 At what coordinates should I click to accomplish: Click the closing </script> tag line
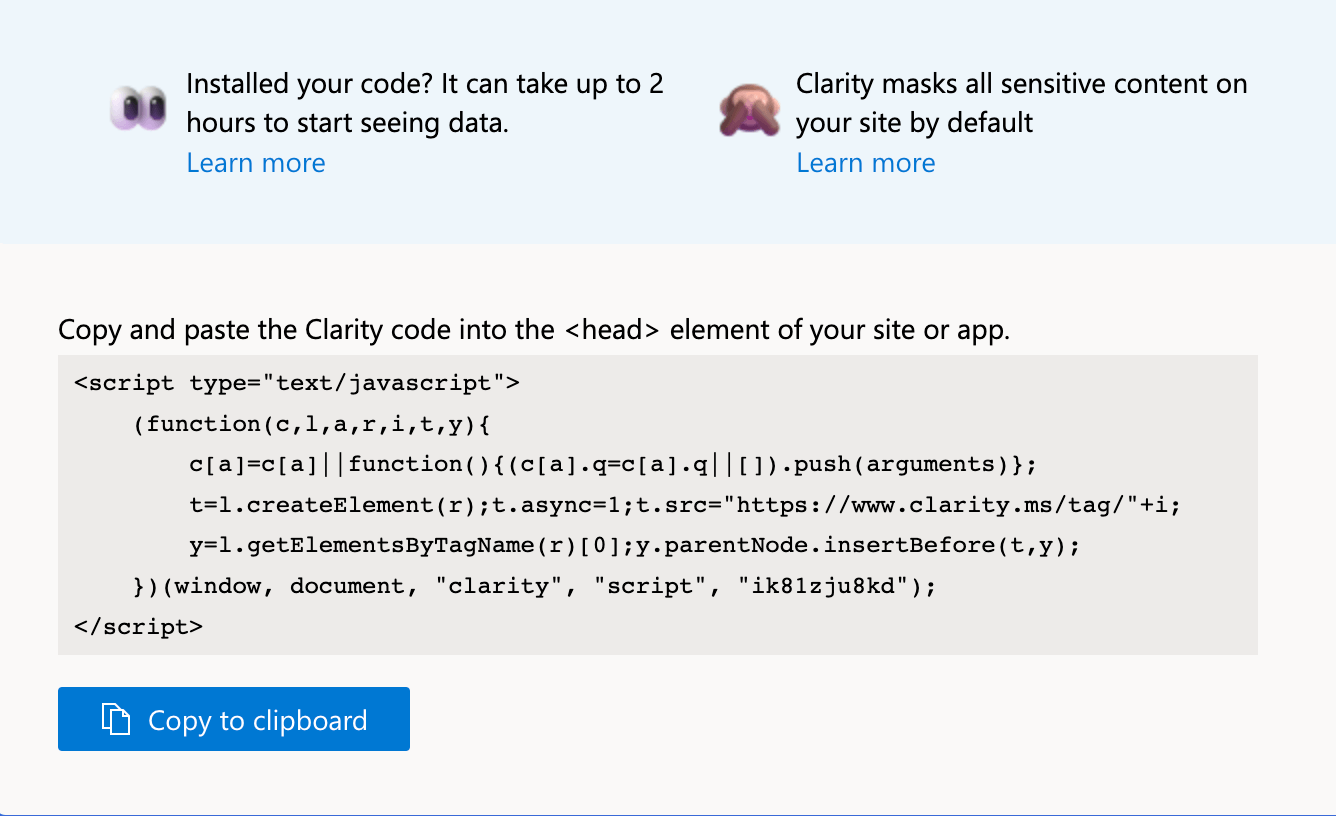pyautogui.click(x=135, y=626)
